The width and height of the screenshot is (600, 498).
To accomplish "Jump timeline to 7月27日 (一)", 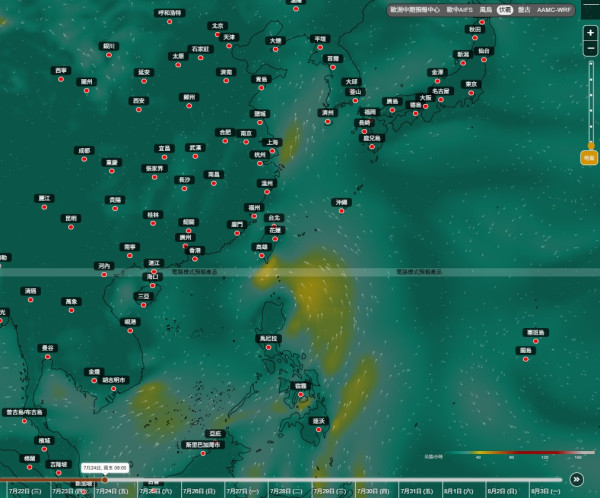I will (243, 491).
